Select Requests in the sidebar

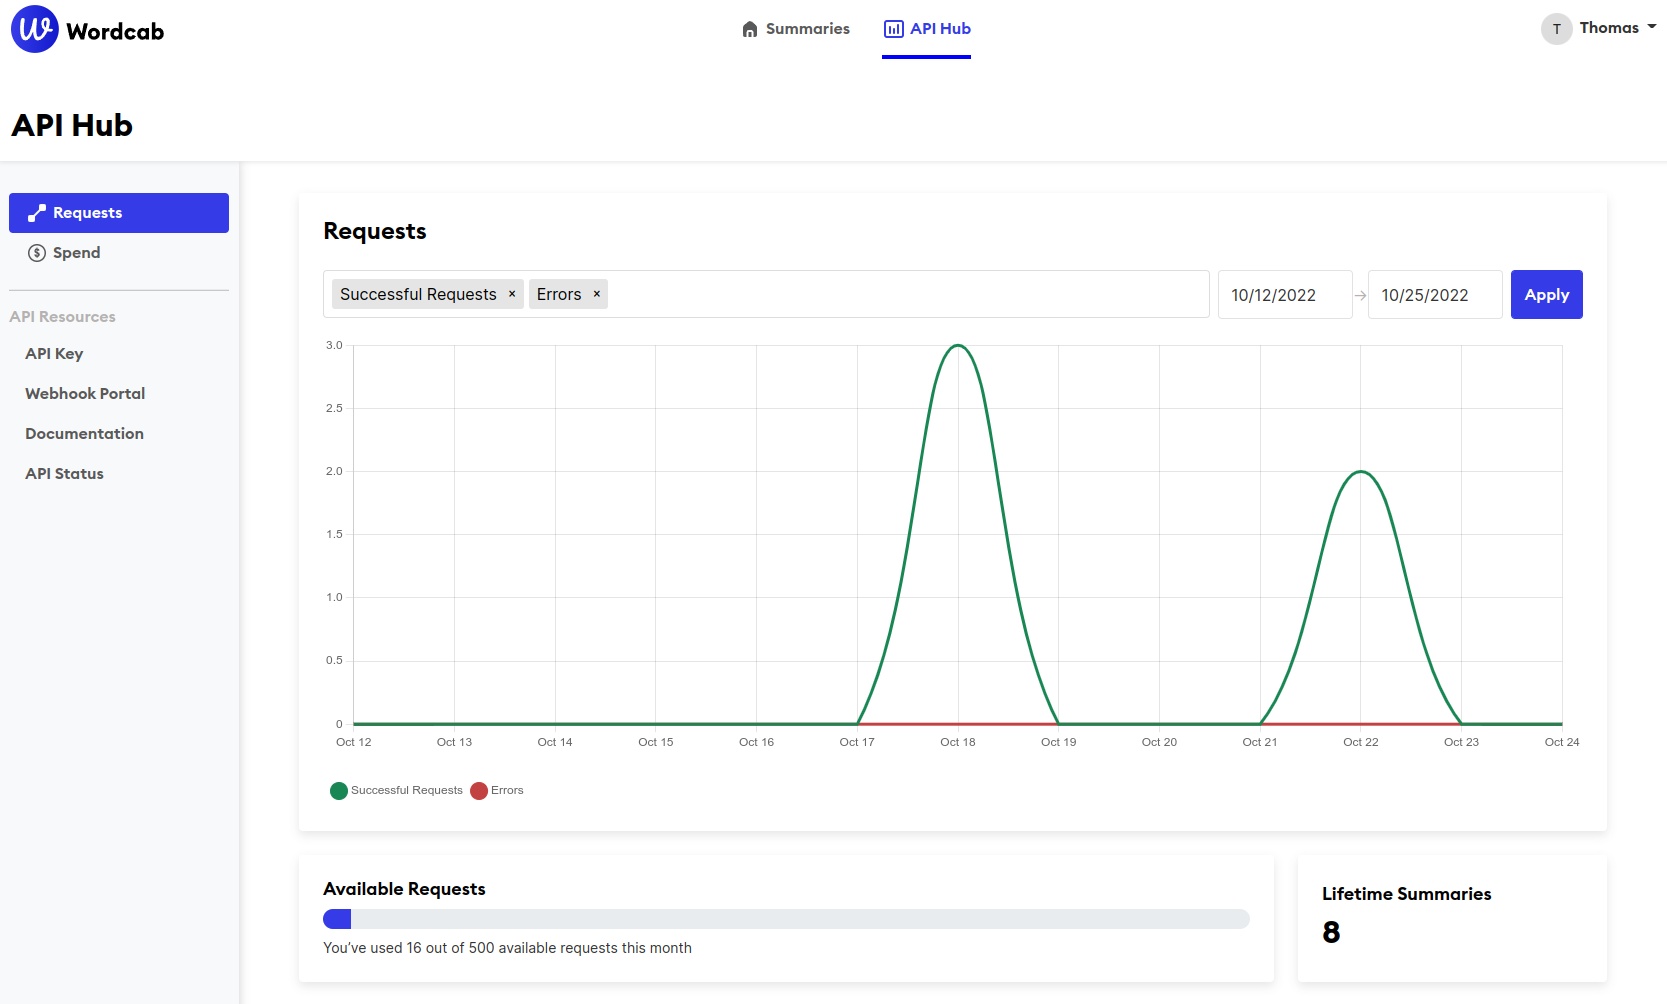[119, 213]
